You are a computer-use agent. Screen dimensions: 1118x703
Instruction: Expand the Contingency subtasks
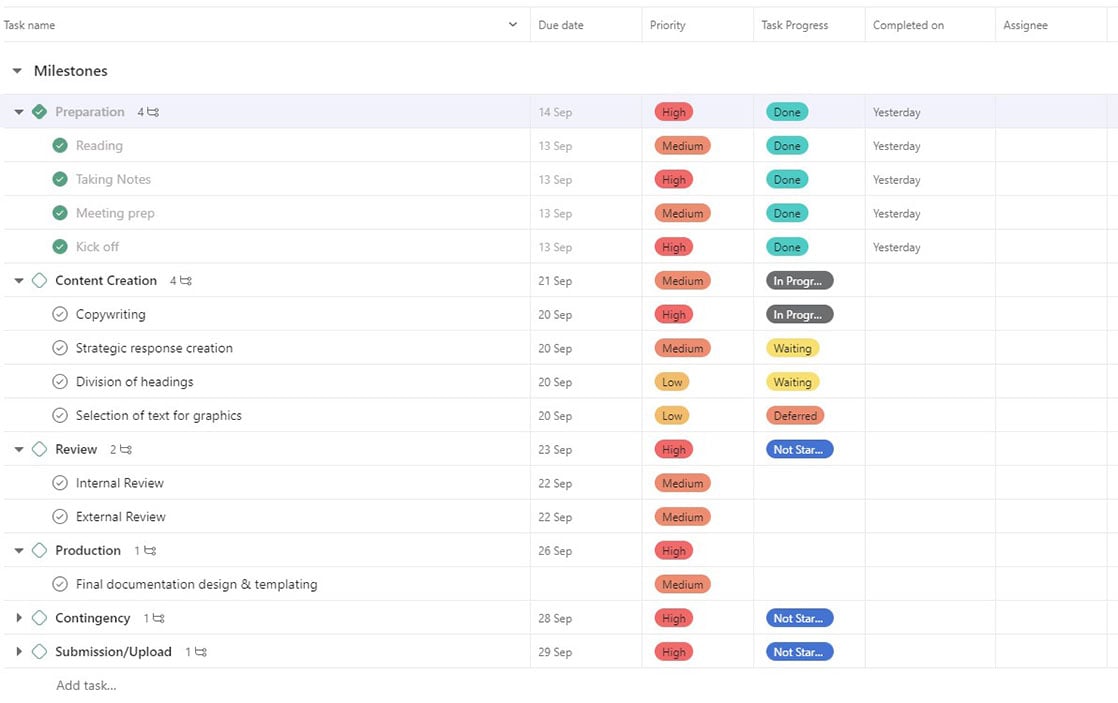[19, 618]
